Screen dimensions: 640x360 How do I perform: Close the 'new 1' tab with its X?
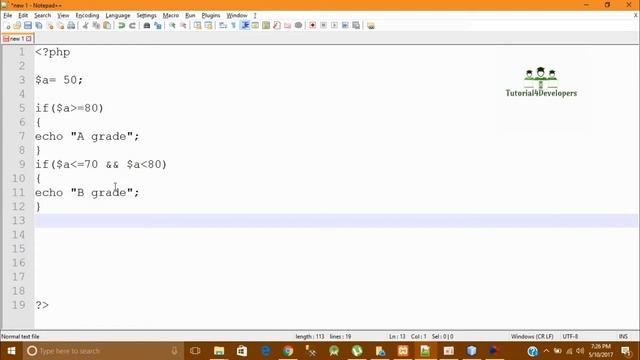click(x=29, y=39)
